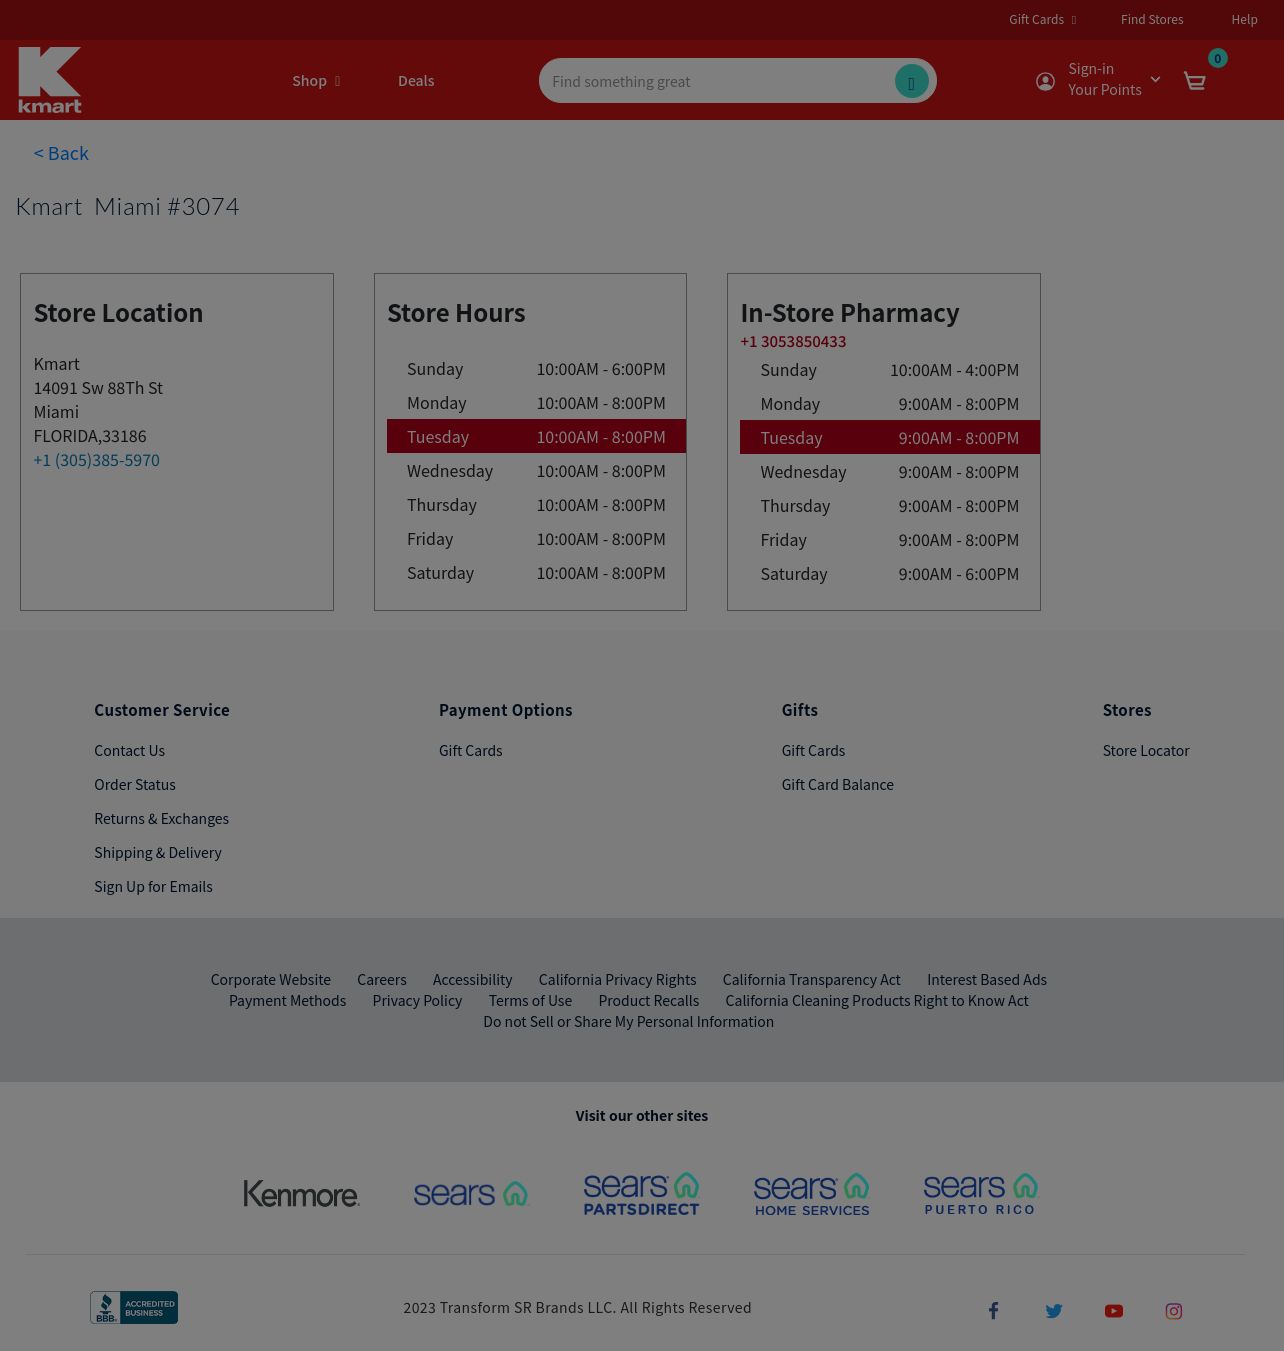Open Gift Cards under Payment Options

point(470,750)
